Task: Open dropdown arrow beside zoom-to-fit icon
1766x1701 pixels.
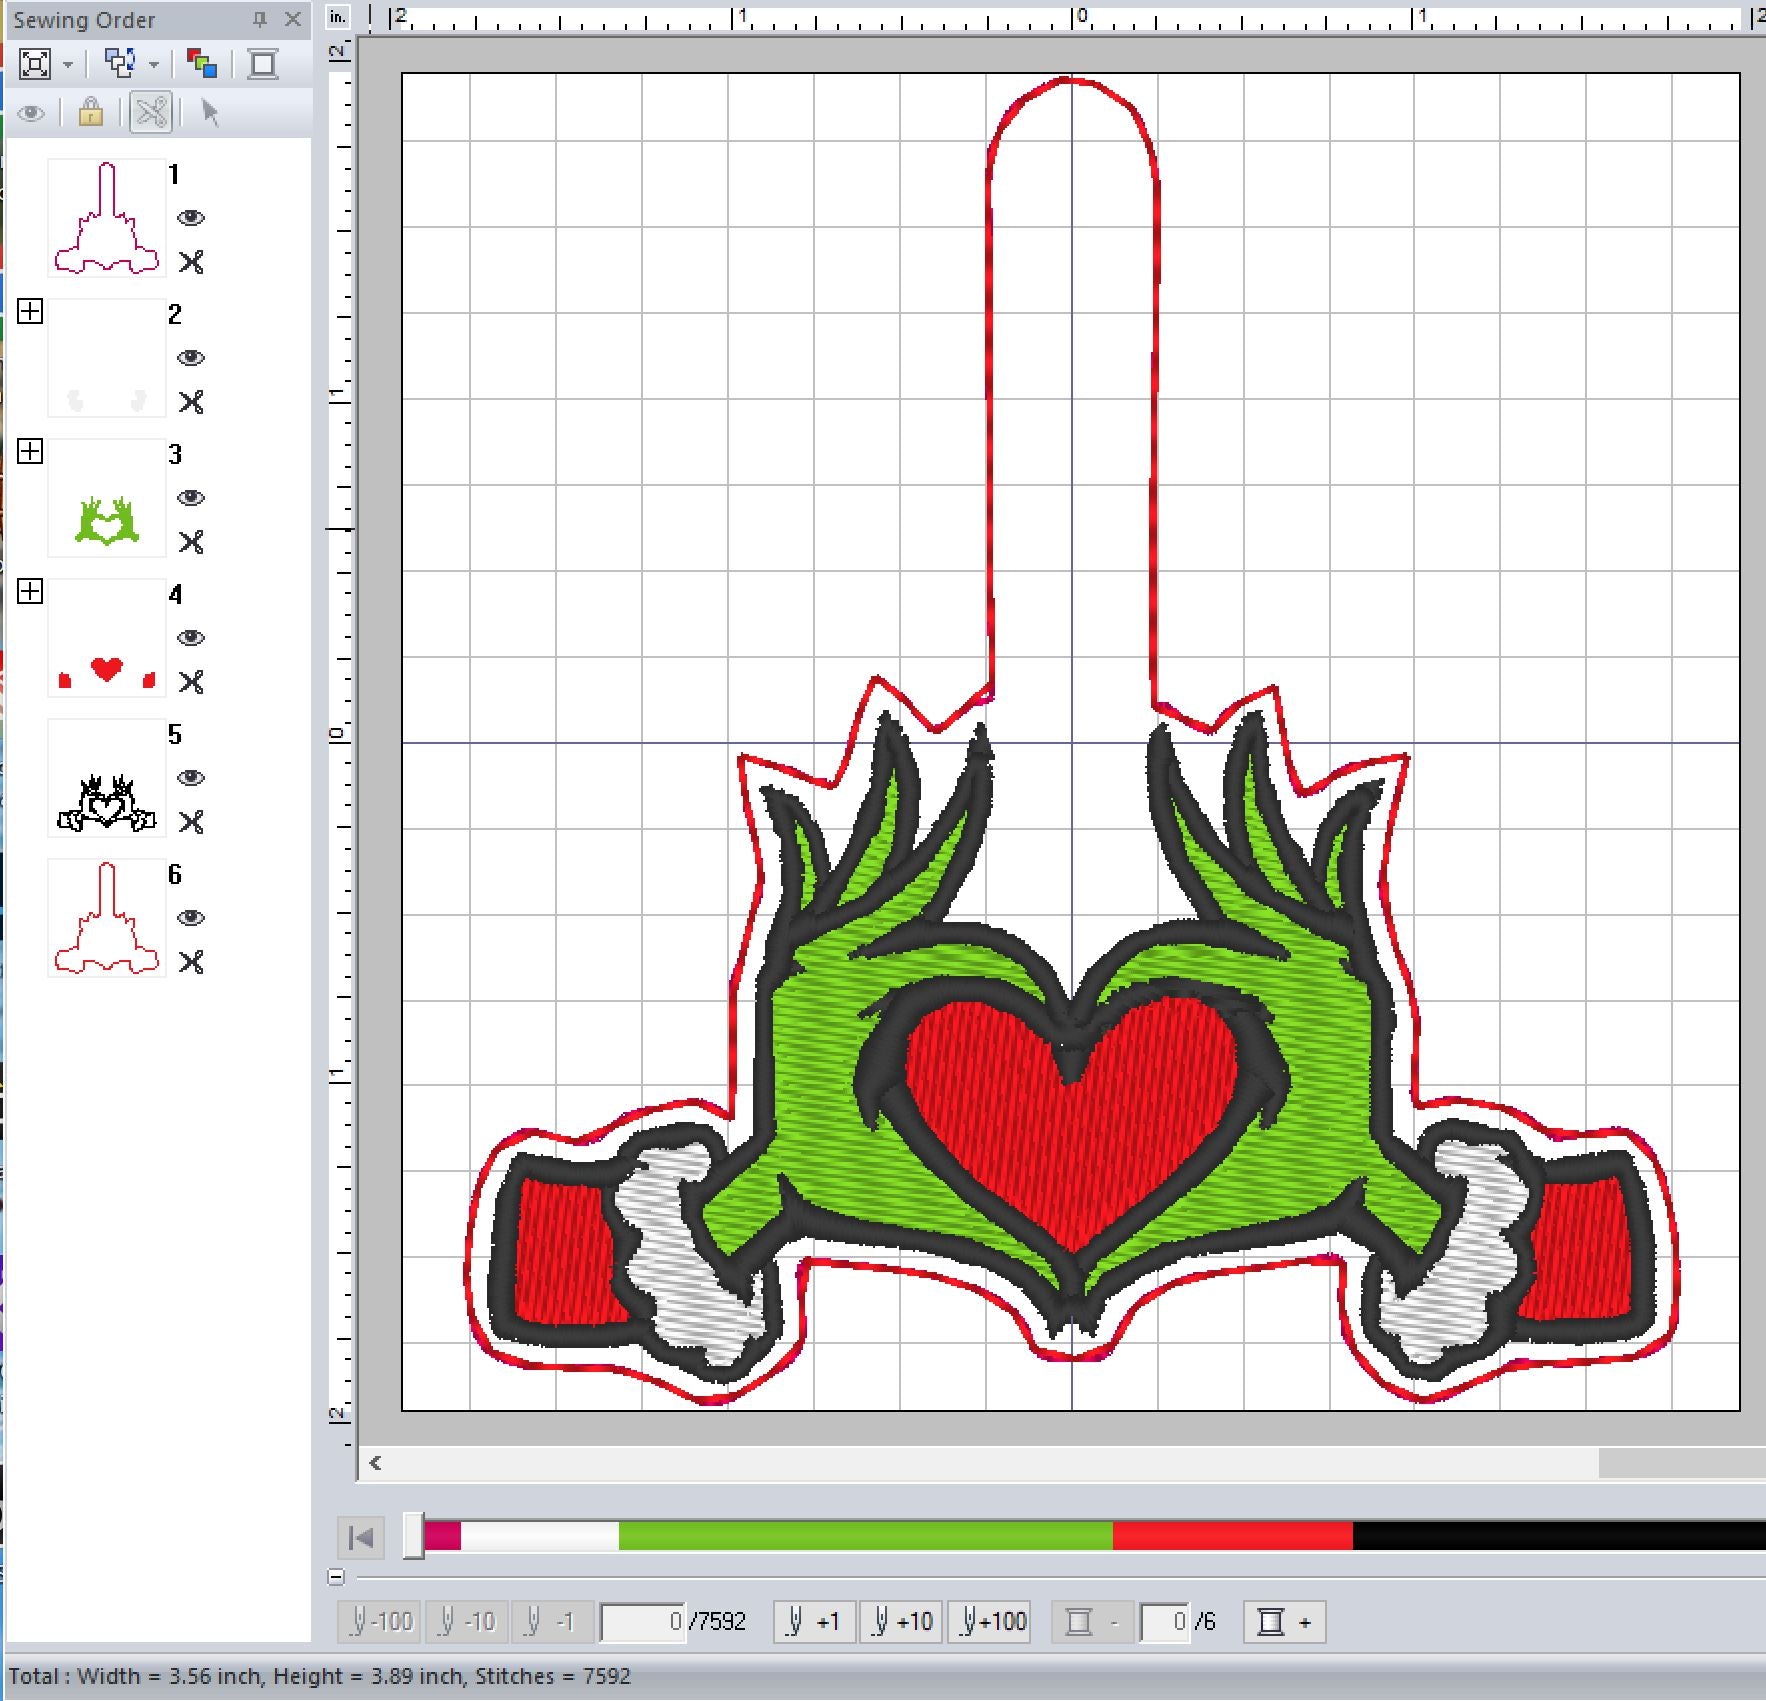Action: click(68, 66)
